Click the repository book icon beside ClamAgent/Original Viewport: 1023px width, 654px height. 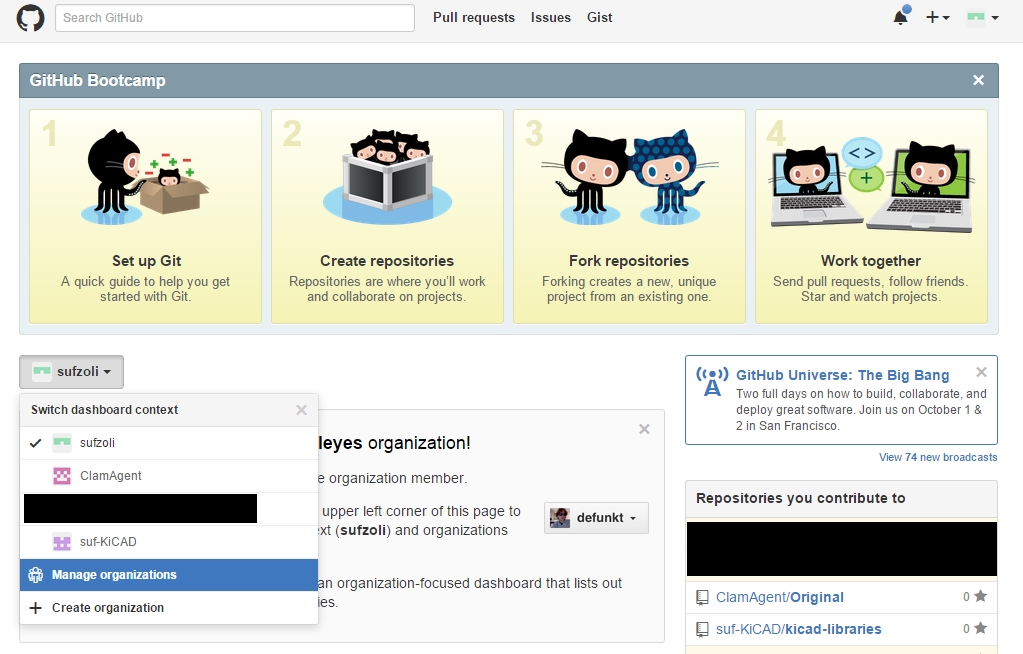701,597
